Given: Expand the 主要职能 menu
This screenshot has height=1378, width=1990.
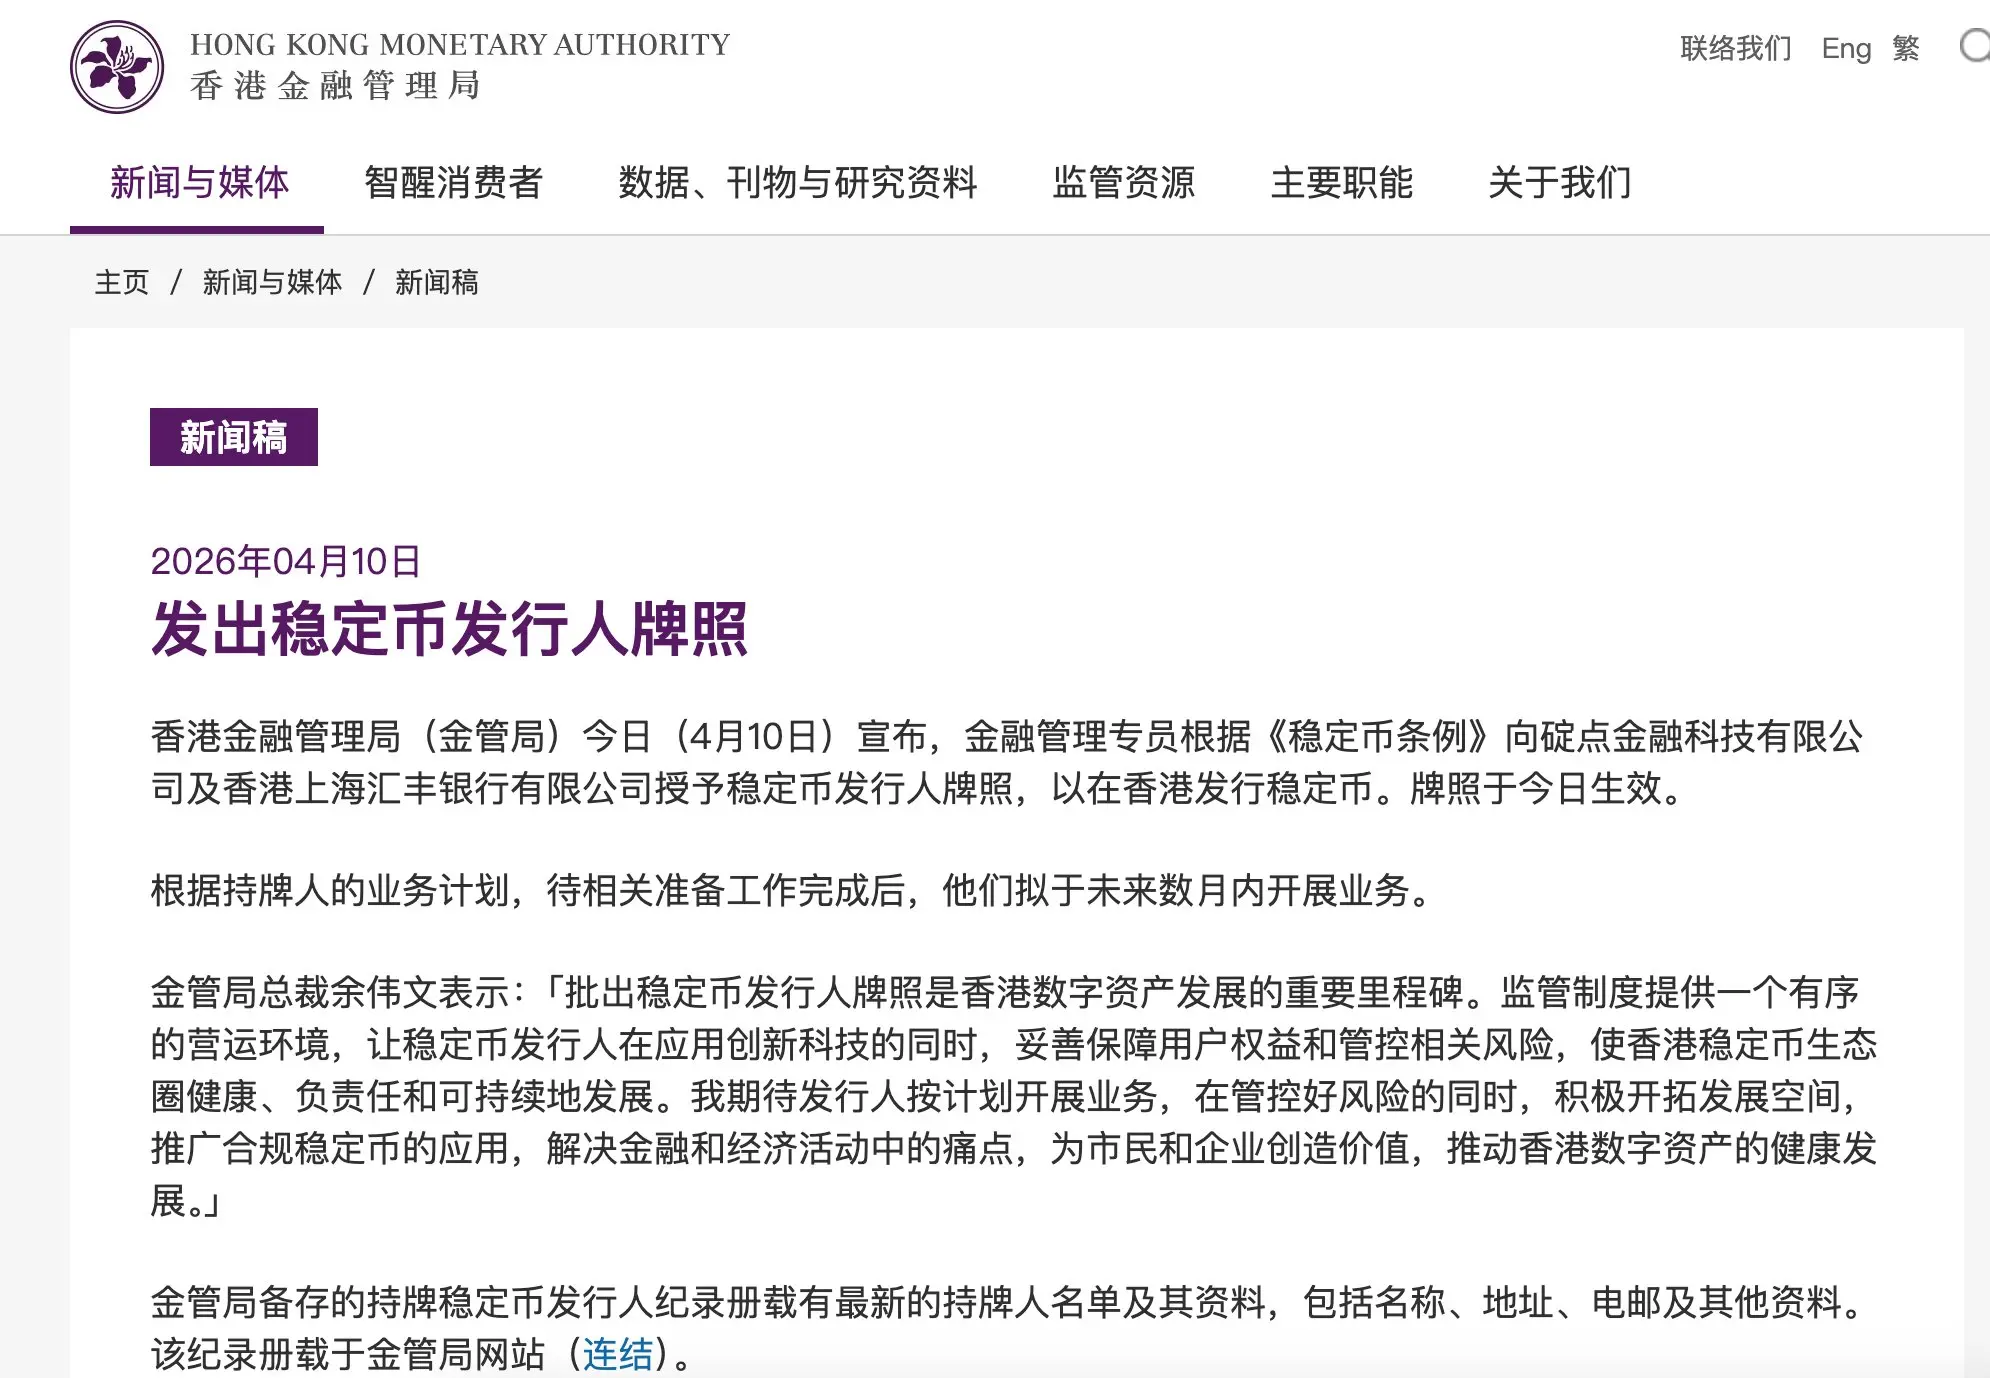Looking at the screenshot, I should point(1342,183).
